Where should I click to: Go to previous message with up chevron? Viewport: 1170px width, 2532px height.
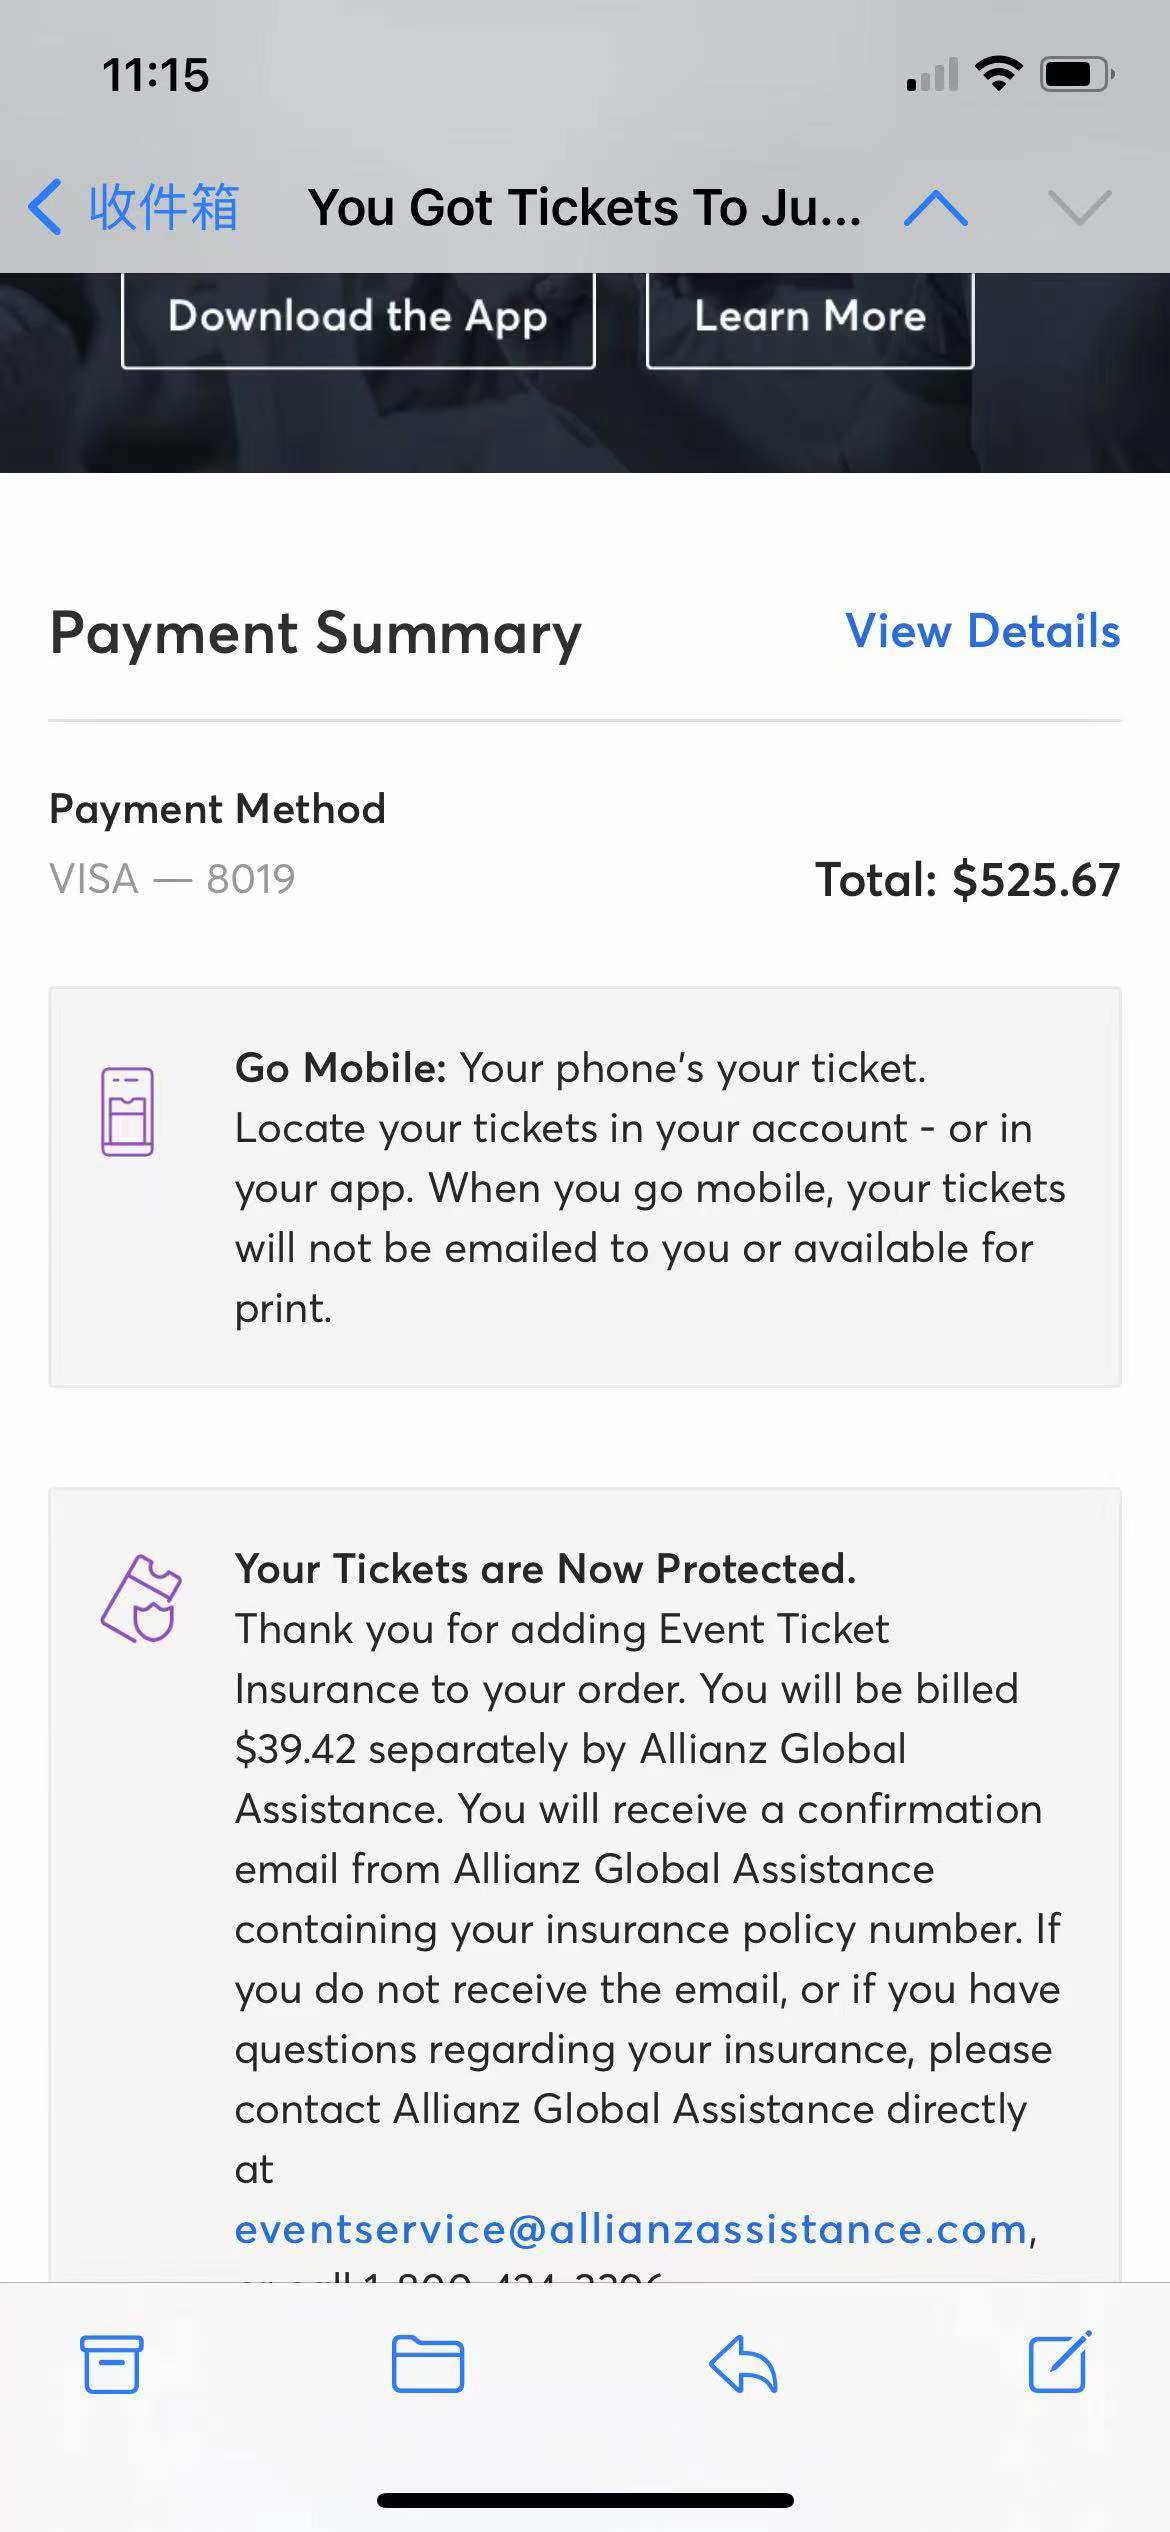[x=935, y=208]
